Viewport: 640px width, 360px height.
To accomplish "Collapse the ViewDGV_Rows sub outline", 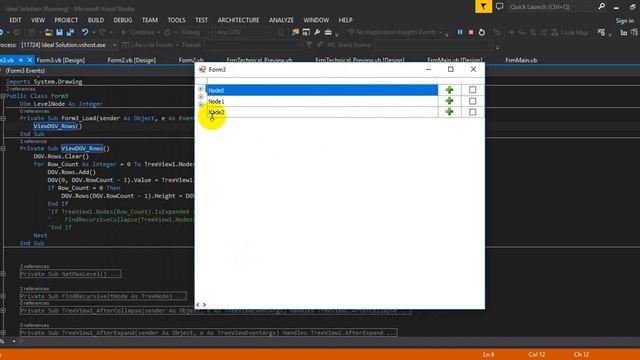I will pos(3,149).
